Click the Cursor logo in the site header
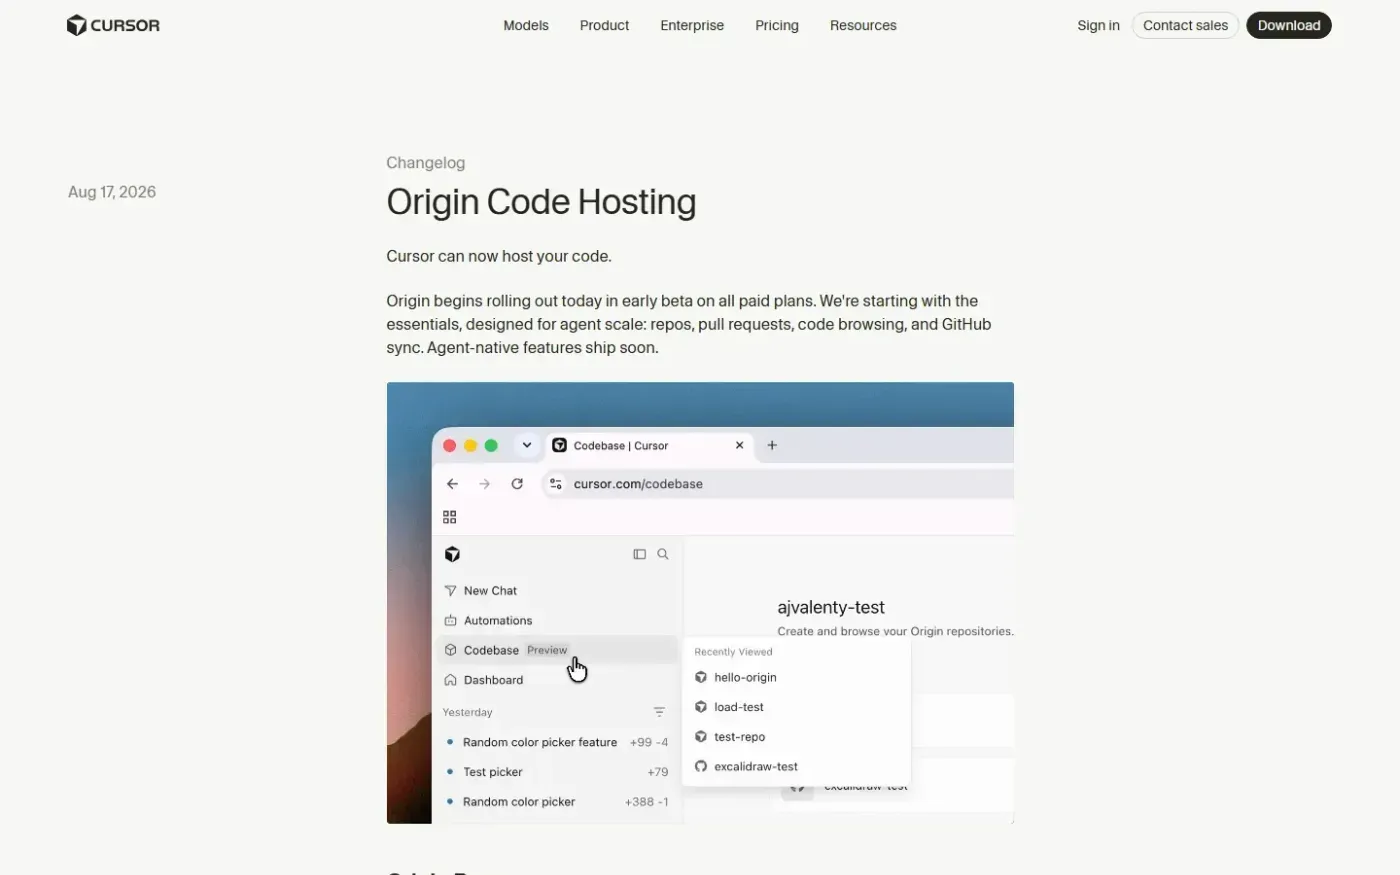Viewport: 1400px width, 875px height. click(113, 25)
